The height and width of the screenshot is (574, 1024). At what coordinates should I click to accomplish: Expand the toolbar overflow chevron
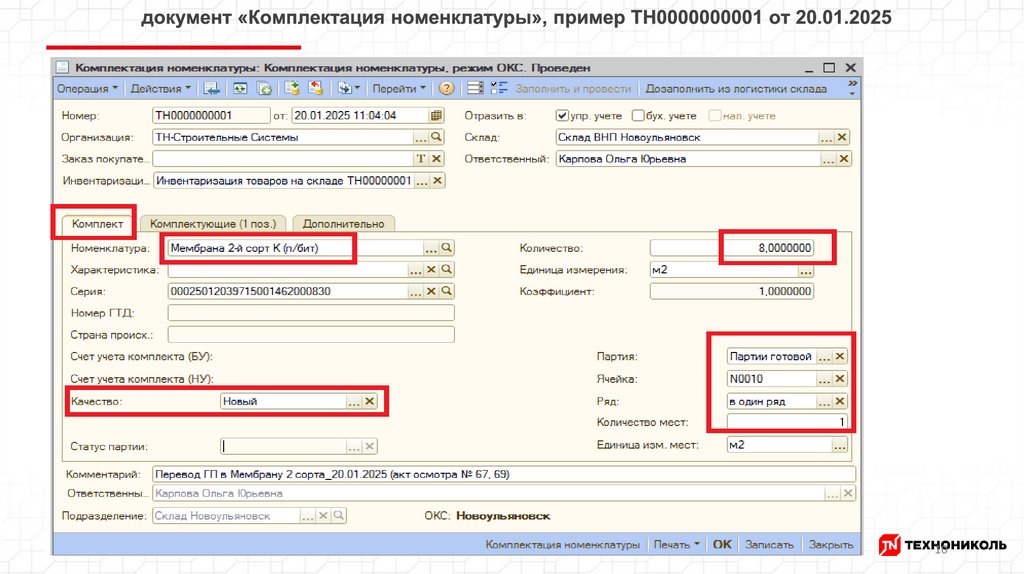[x=852, y=87]
